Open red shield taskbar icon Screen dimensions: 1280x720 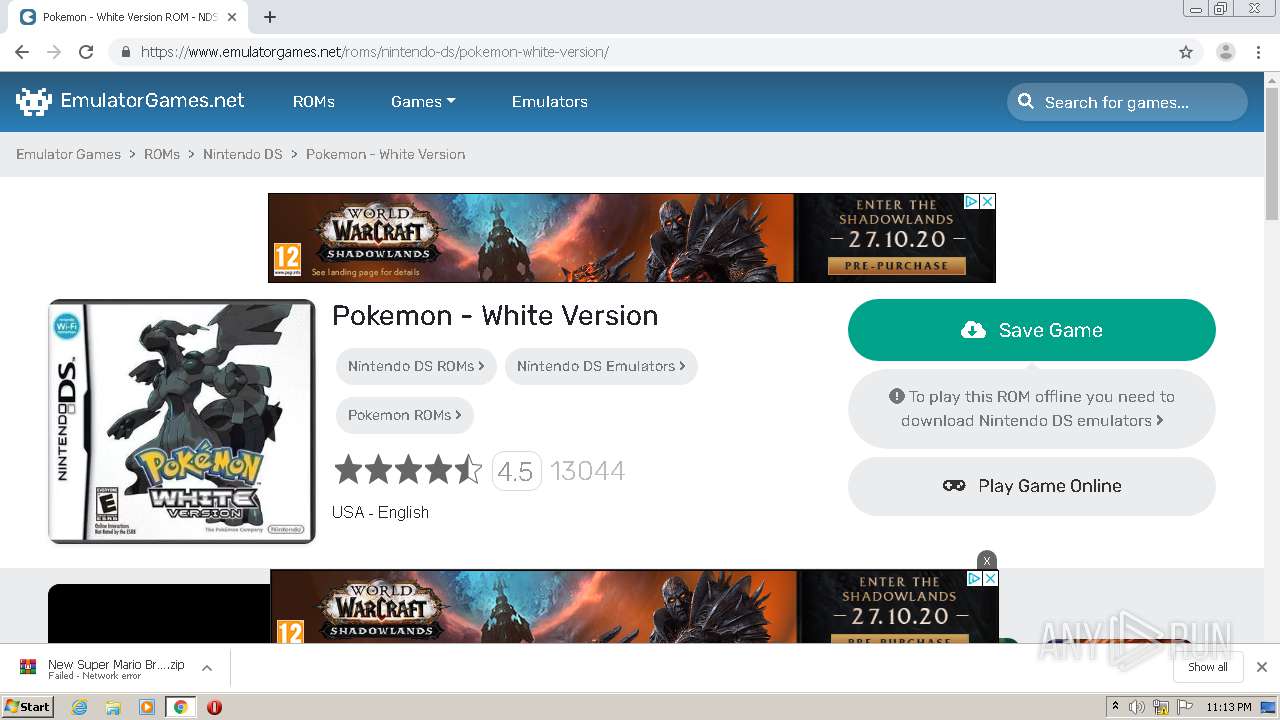tap(214, 707)
